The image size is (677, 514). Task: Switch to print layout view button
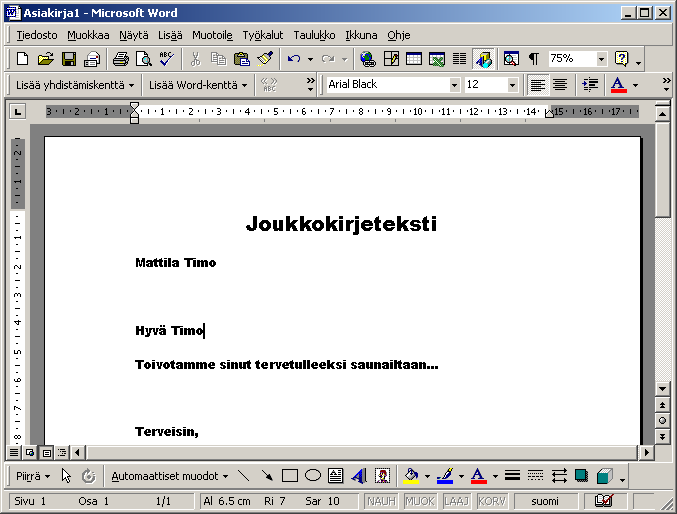(46, 453)
